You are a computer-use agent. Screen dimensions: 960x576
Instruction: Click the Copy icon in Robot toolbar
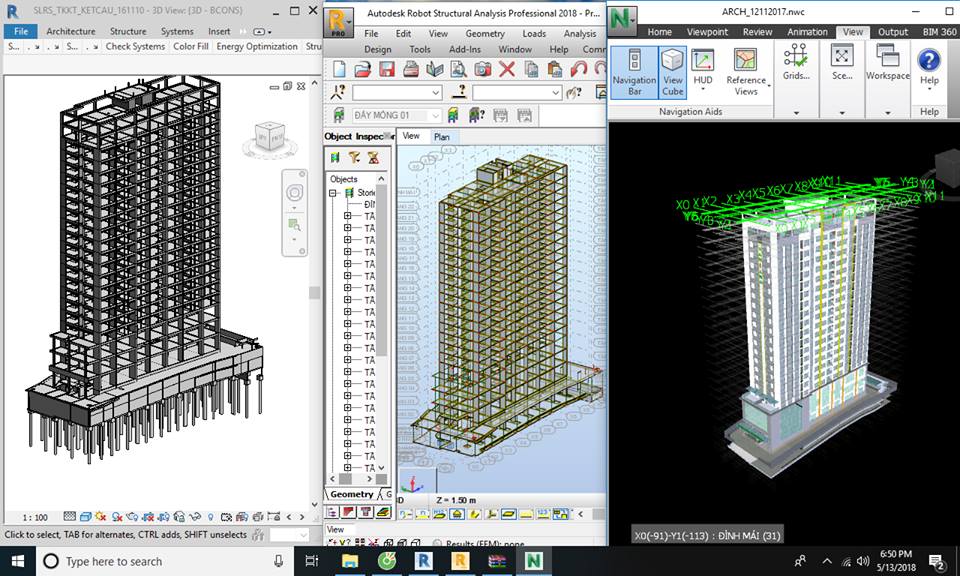coord(531,69)
